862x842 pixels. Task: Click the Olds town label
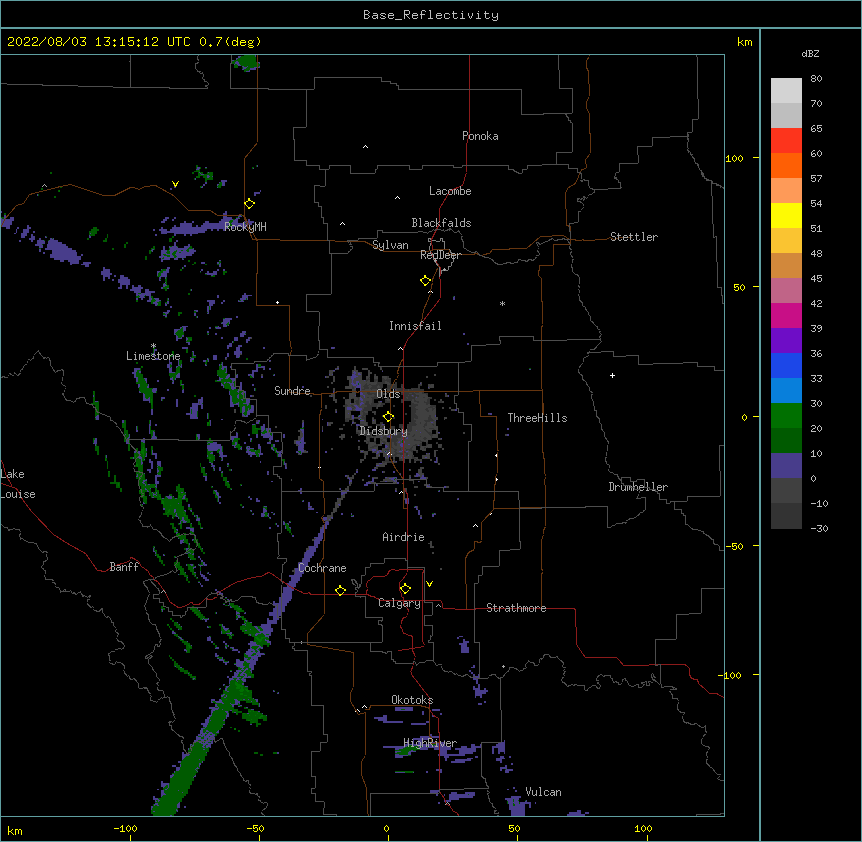[x=388, y=394]
